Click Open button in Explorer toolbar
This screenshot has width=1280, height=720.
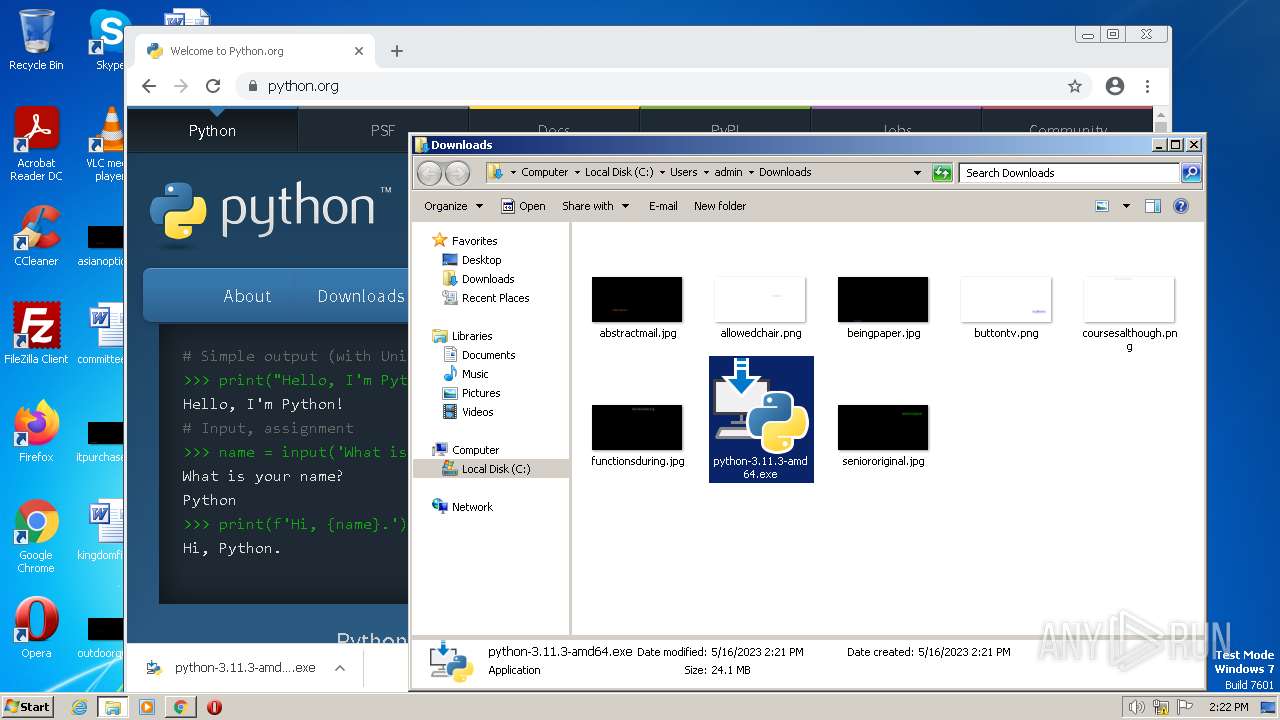(x=523, y=206)
